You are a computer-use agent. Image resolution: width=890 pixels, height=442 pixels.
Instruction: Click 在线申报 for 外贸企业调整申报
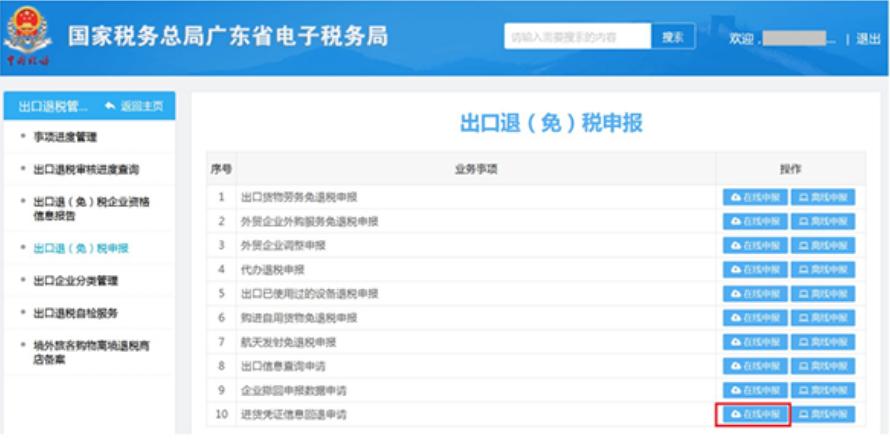[755, 246]
